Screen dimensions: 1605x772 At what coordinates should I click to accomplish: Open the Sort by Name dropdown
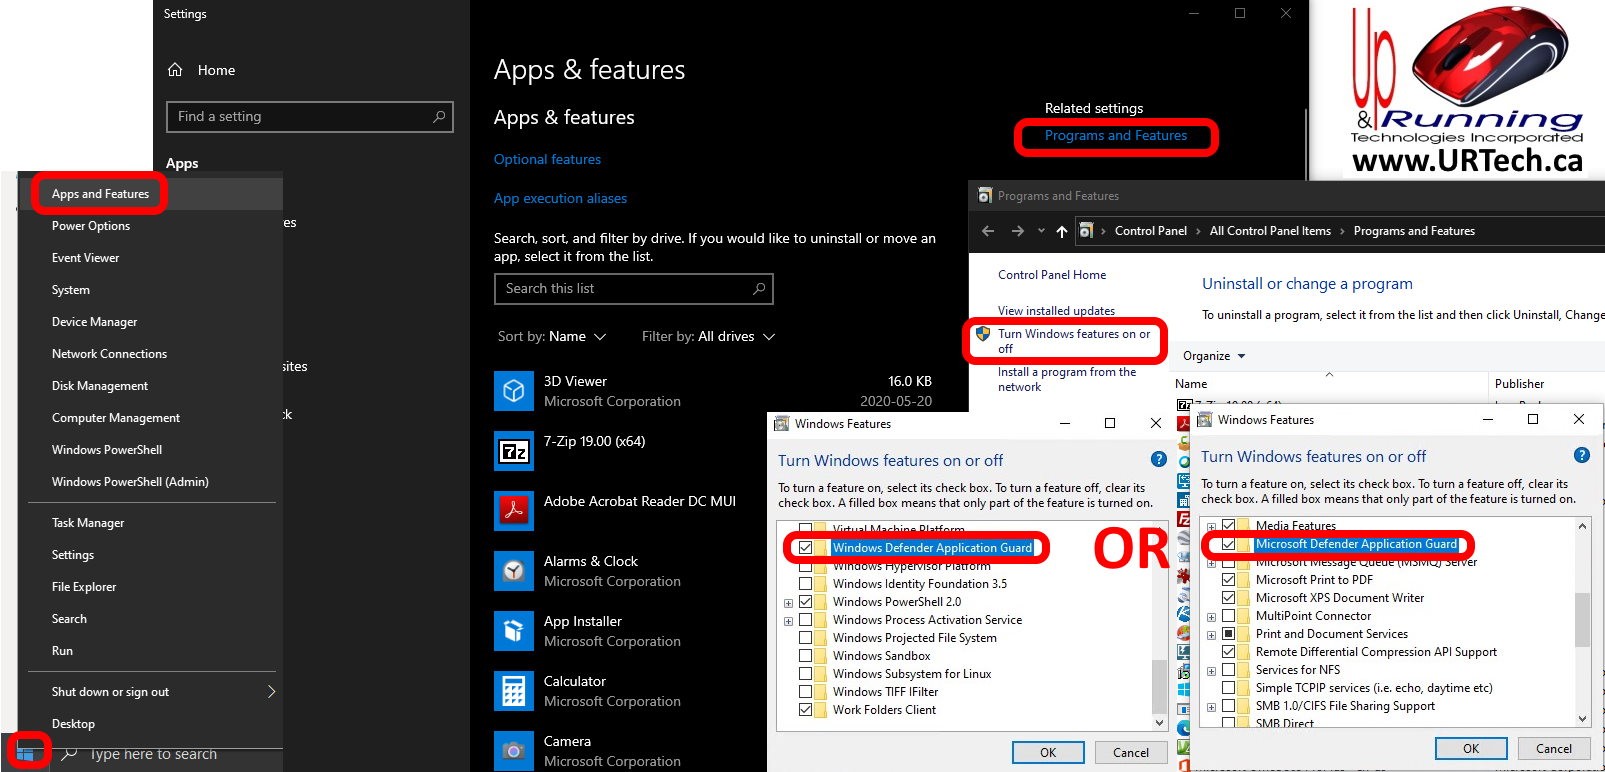(x=552, y=337)
